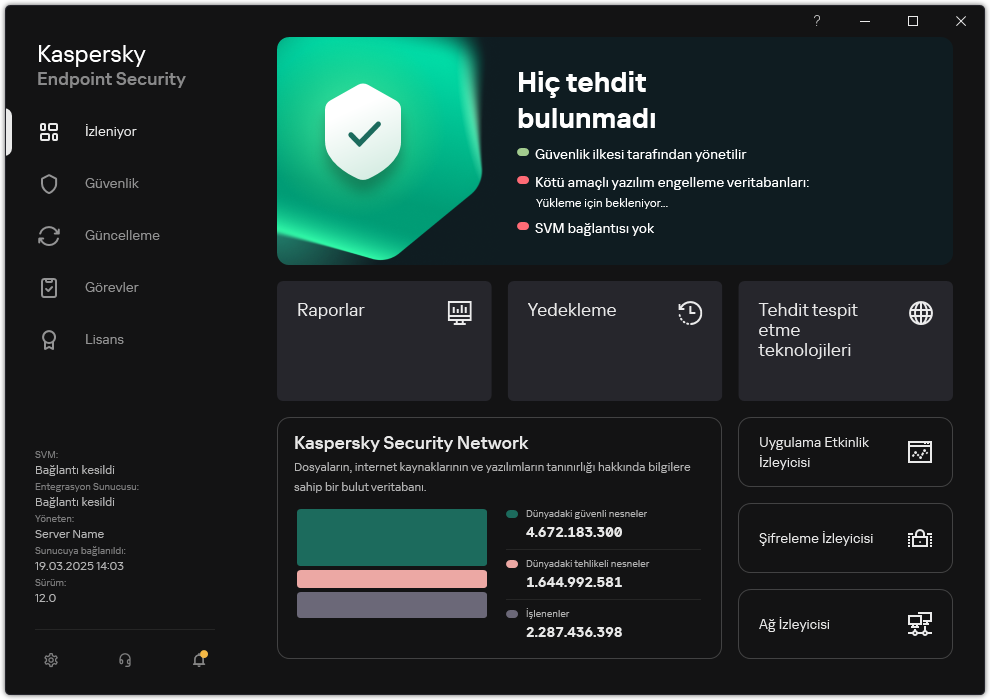Open Uygulama Etkinlik İzleyicisi

click(x=845, y=452)
